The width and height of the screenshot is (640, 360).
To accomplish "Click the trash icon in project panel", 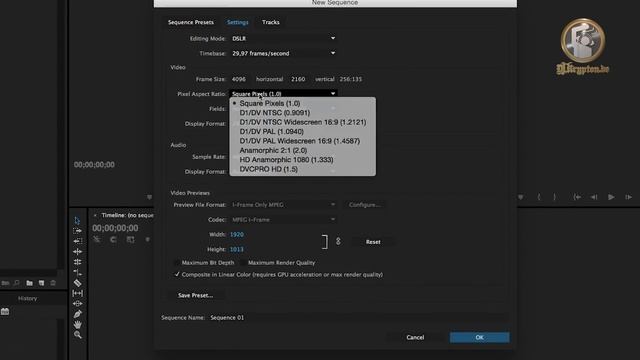I will pyautogui.click(x=53, y=283).
